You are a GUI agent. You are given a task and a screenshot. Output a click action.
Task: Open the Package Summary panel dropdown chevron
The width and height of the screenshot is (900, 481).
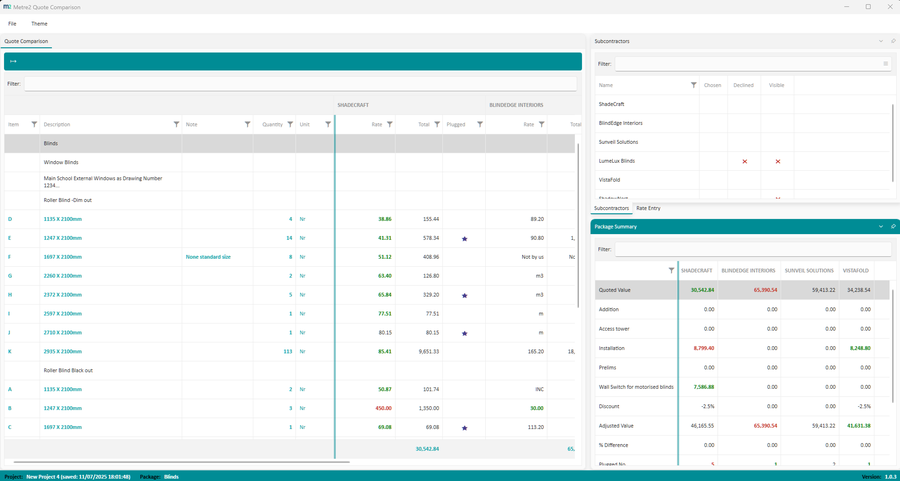881,227
